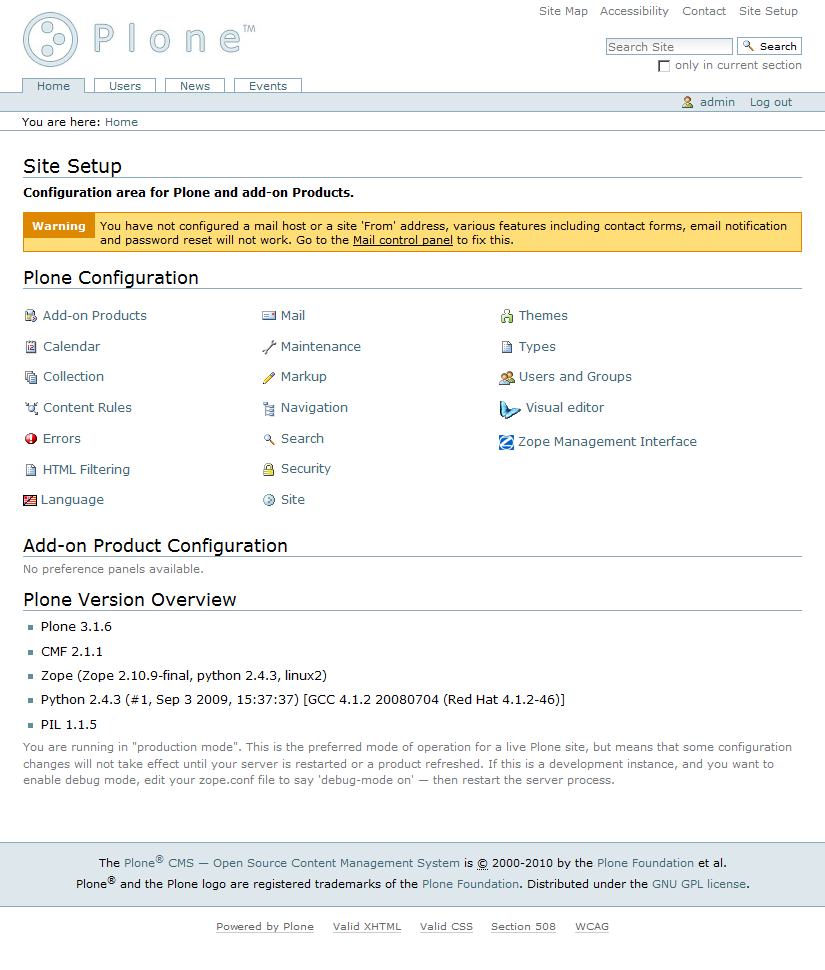Image resolution: width=825 pixels, height=970 pixels.
Task: Open Site Setup link in header
Action: [x=768, y=11]
